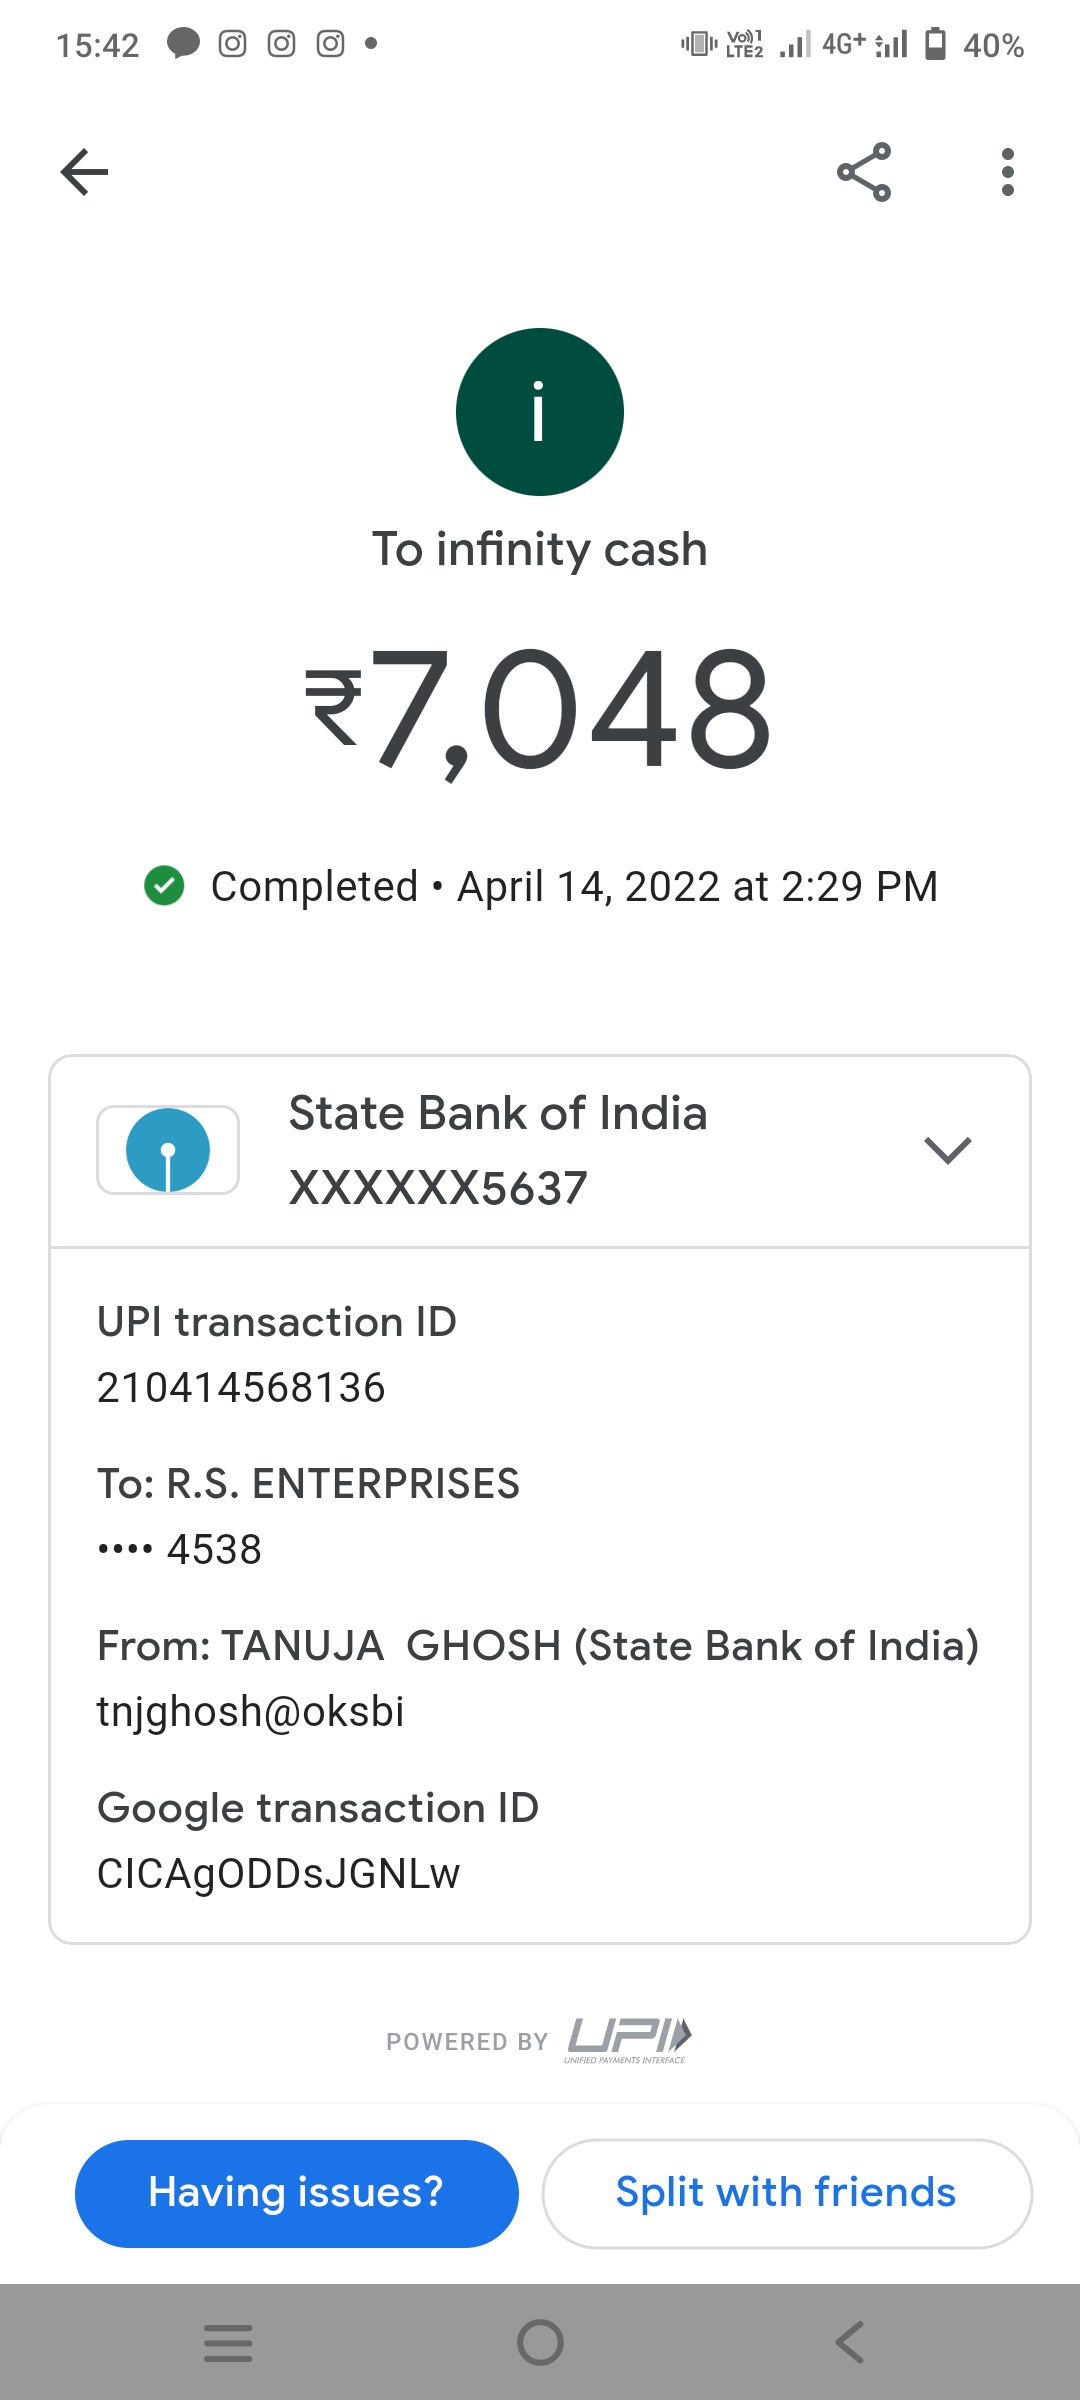Tap the Google transaction ID value
This screenshot has height=2400, width=1080.
coord(278,1874)
